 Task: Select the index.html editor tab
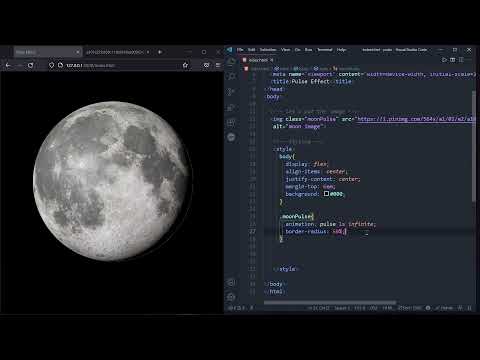click(257, 60)
